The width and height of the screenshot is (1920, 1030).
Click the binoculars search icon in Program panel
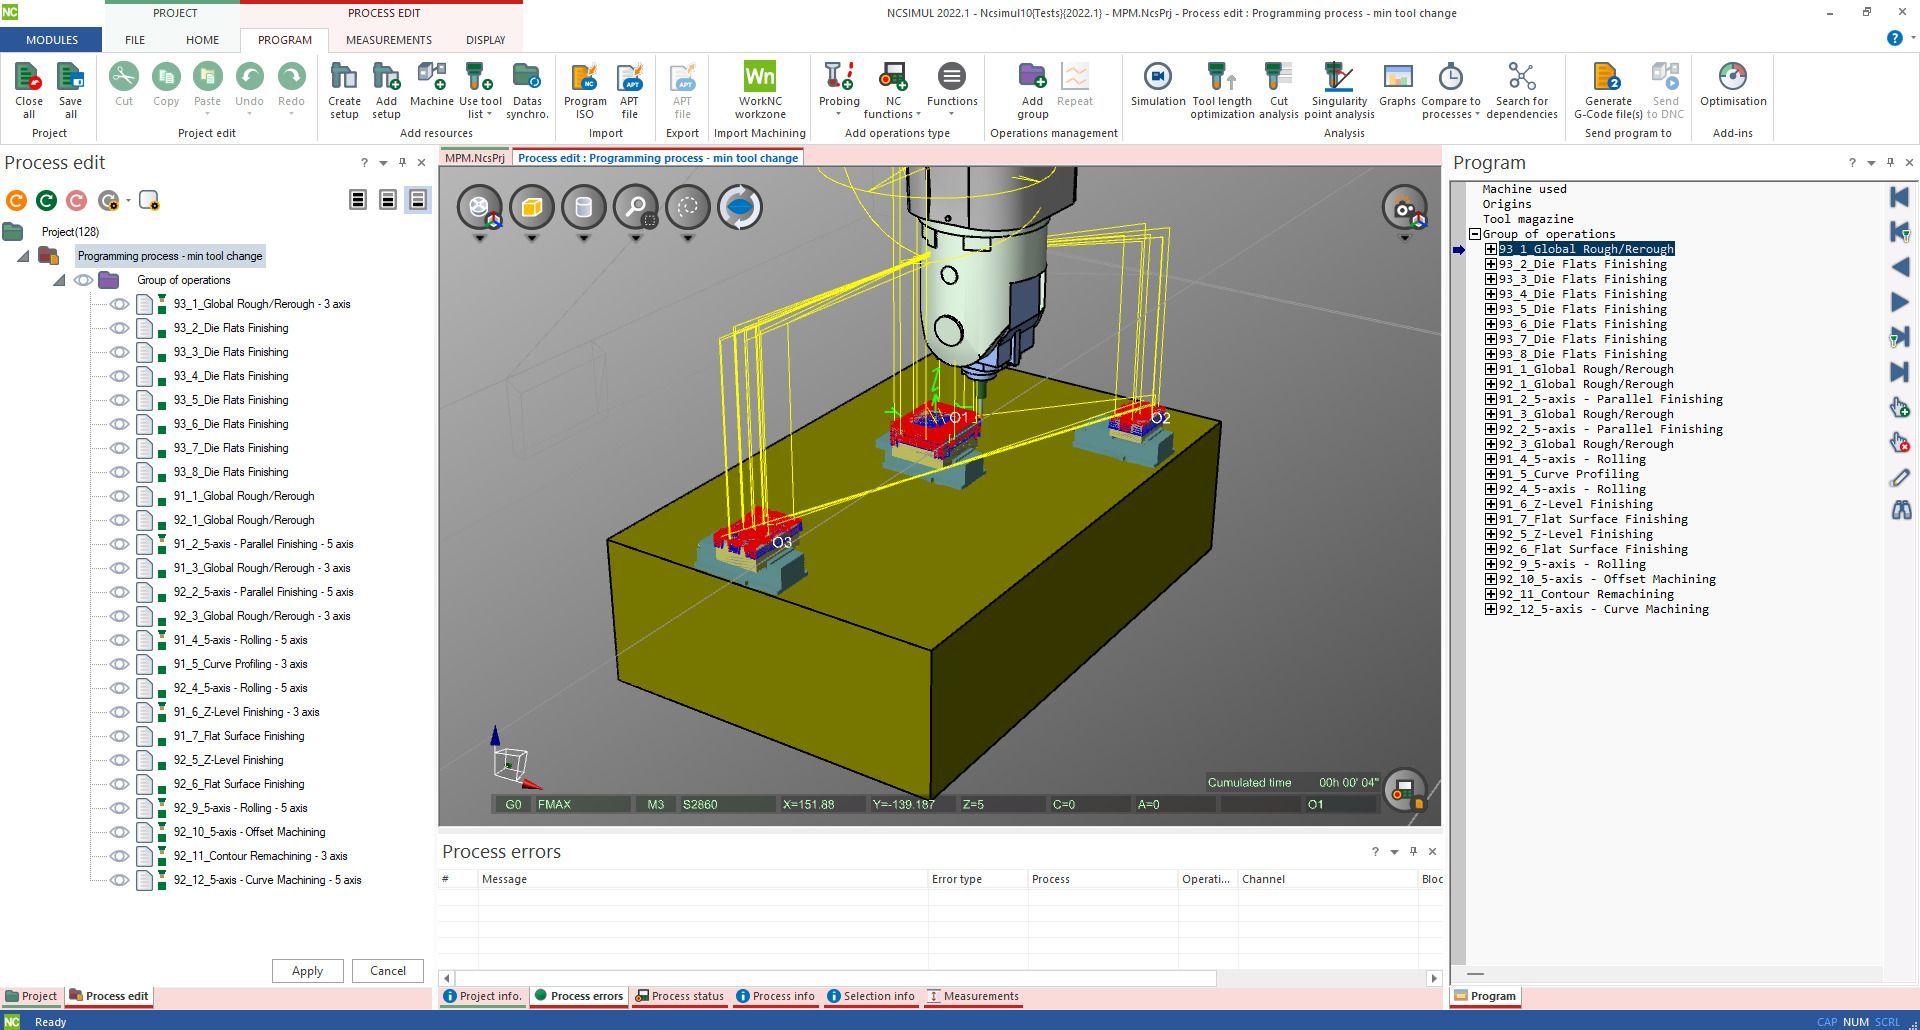[x=1900, y=511]
